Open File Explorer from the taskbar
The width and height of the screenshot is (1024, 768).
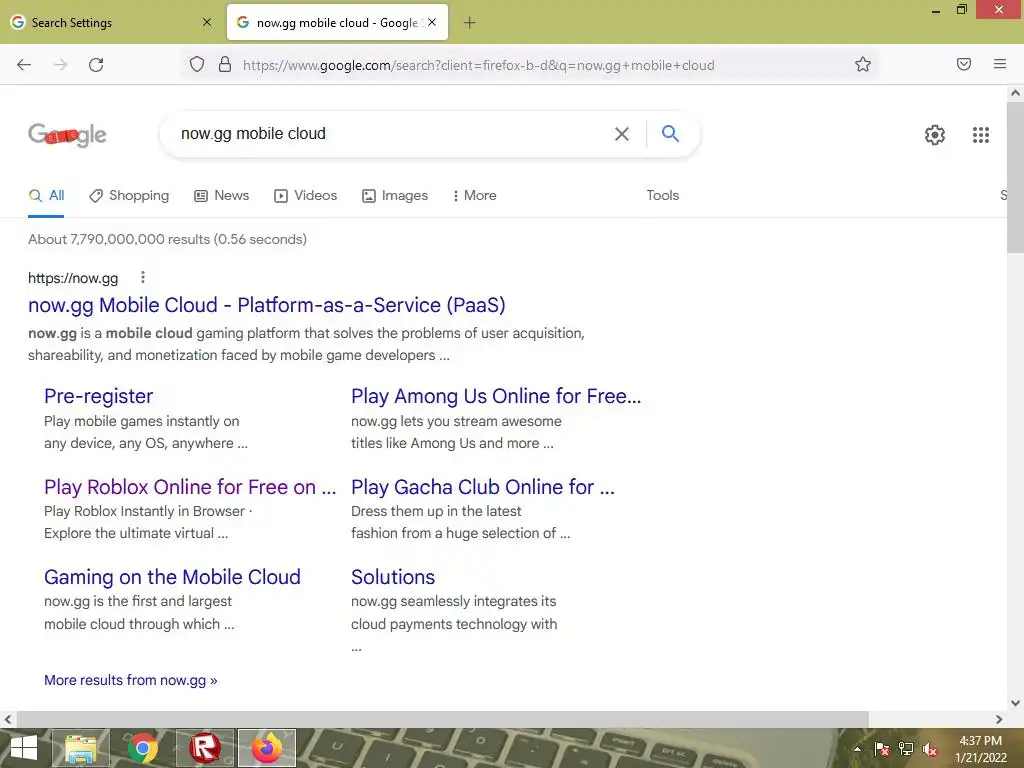click(81, 748)
